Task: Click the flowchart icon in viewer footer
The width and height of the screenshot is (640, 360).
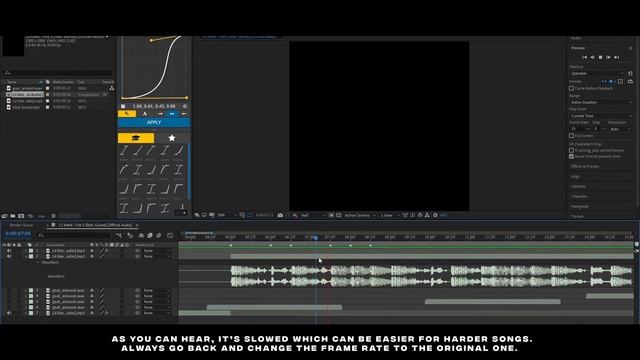Action: coord(427,215)
